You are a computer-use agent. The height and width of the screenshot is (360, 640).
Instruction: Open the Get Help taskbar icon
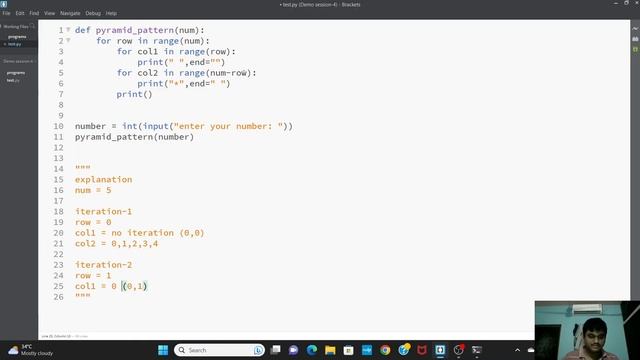tap(404, 350)
